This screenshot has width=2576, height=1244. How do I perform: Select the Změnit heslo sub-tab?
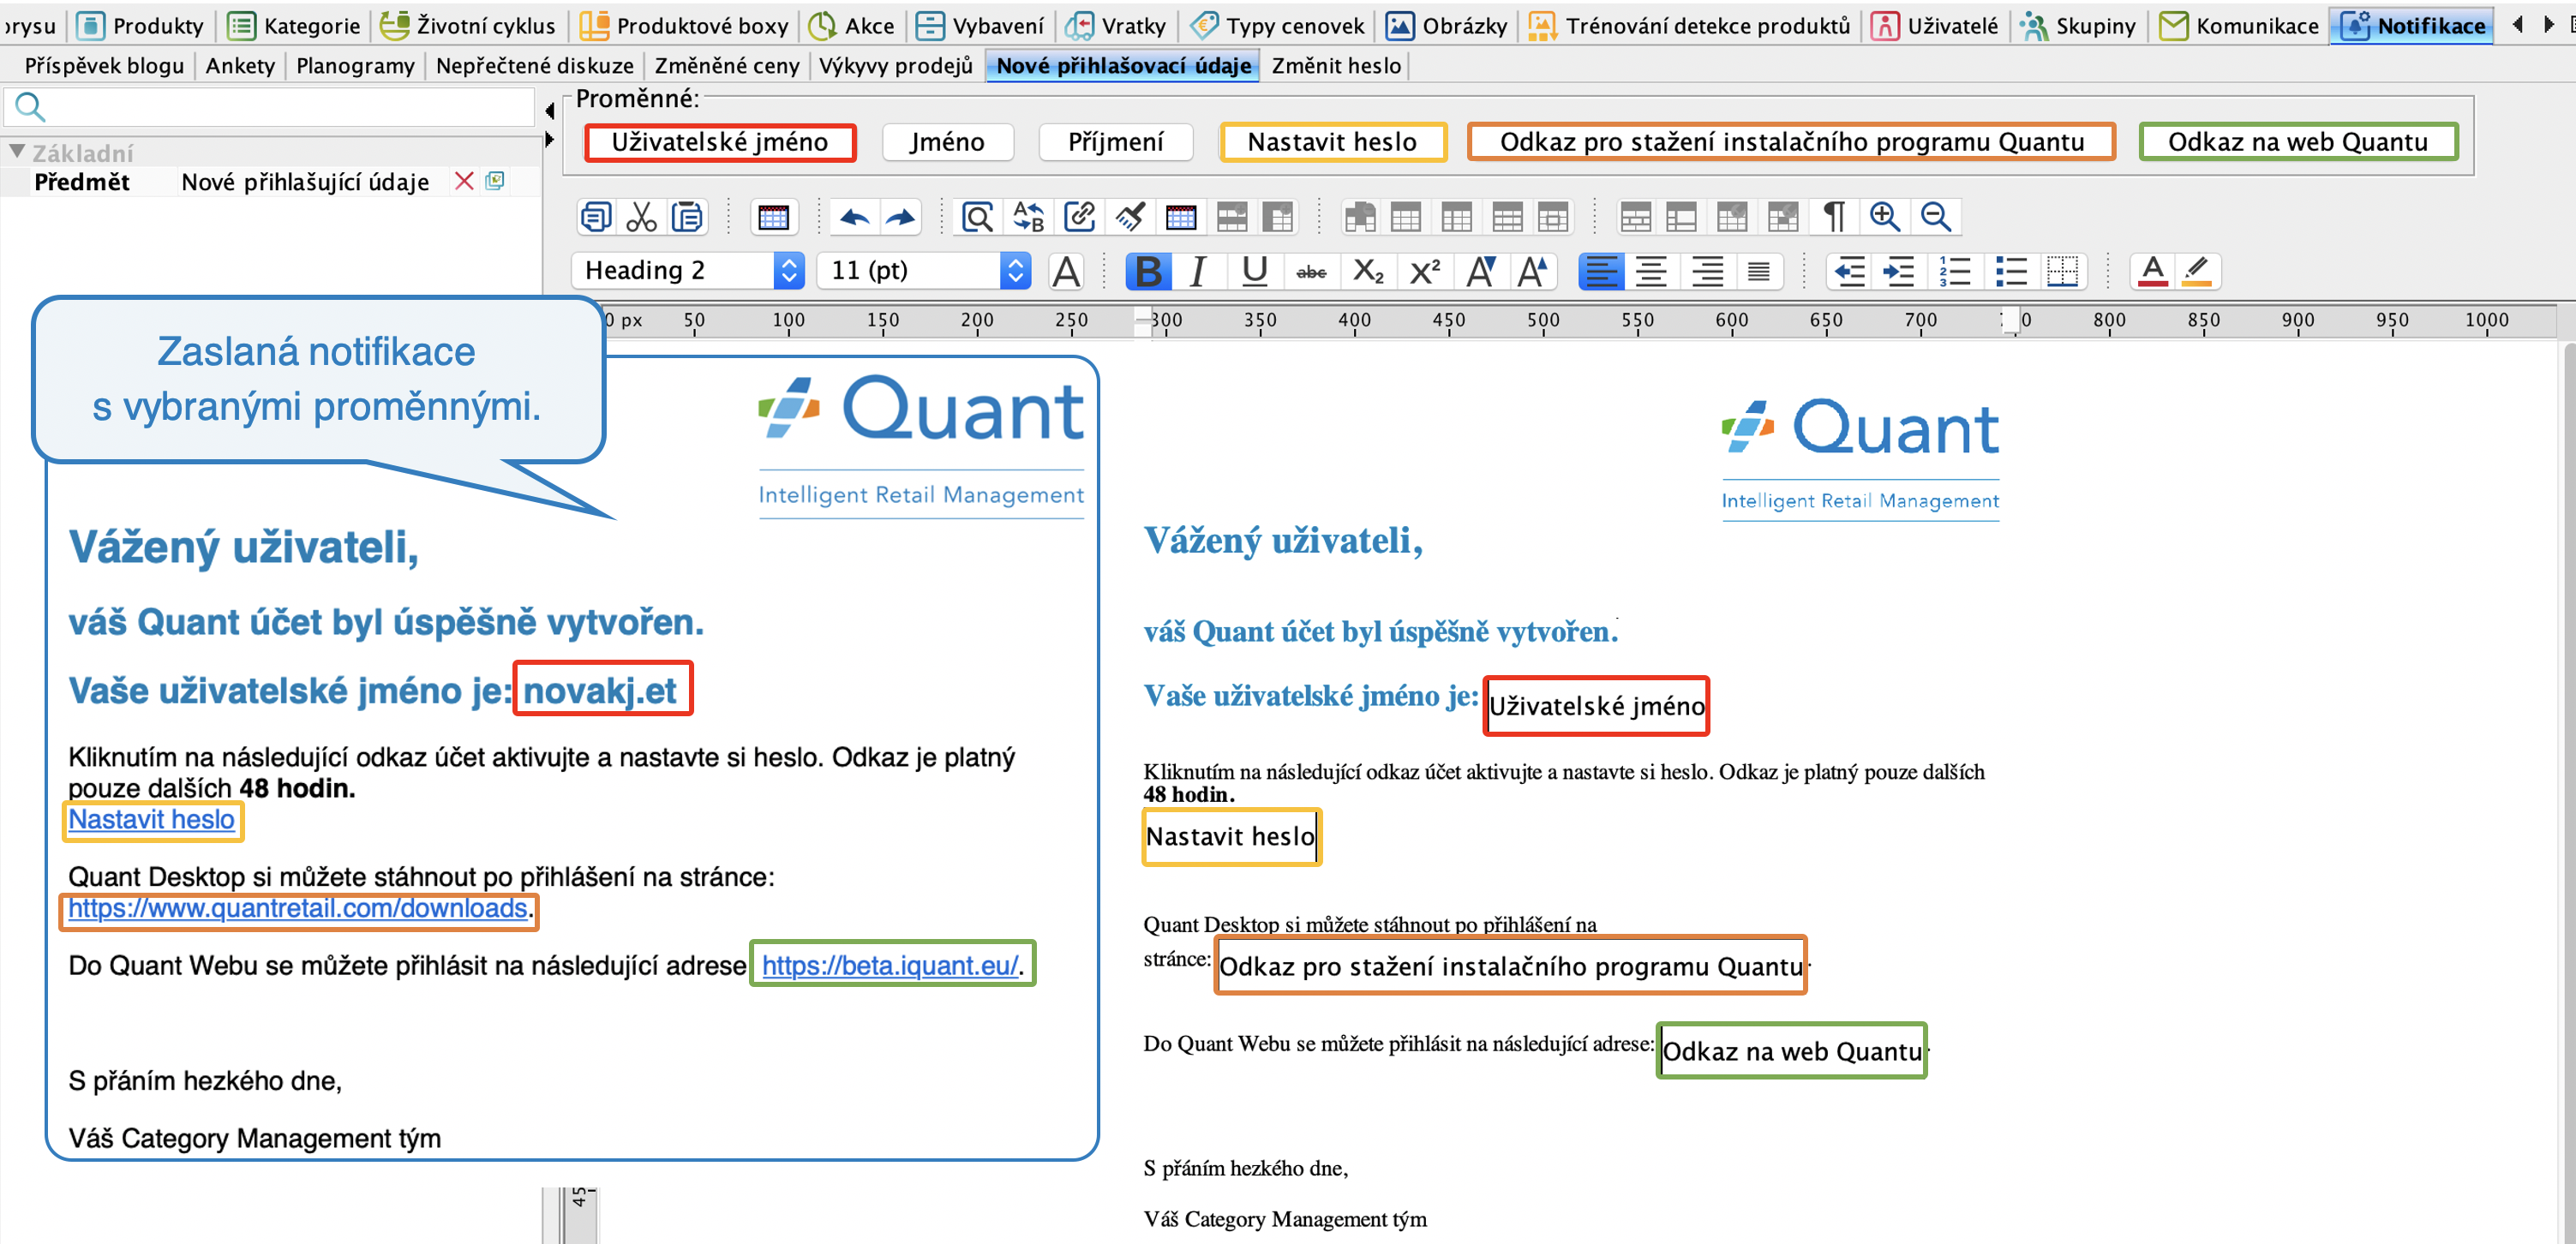click(x=1336, y=66)
